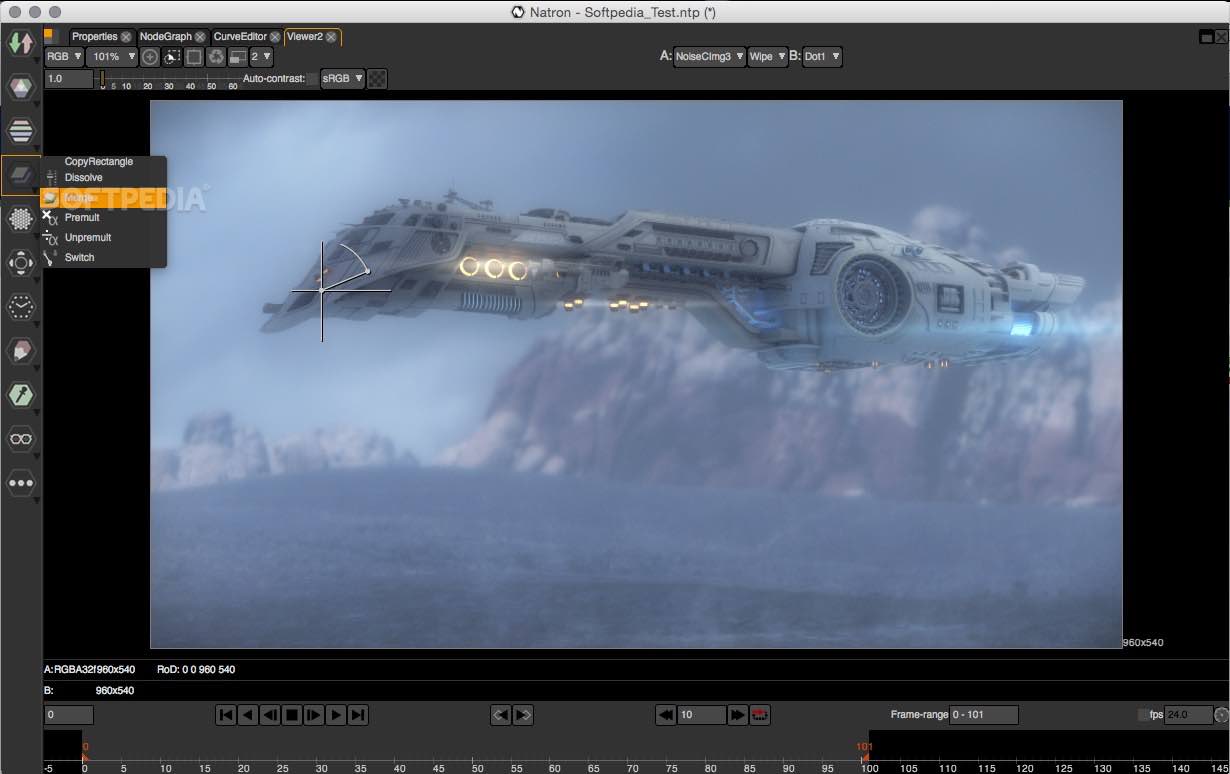Click the float pane icon at top right

(1206, 36)
